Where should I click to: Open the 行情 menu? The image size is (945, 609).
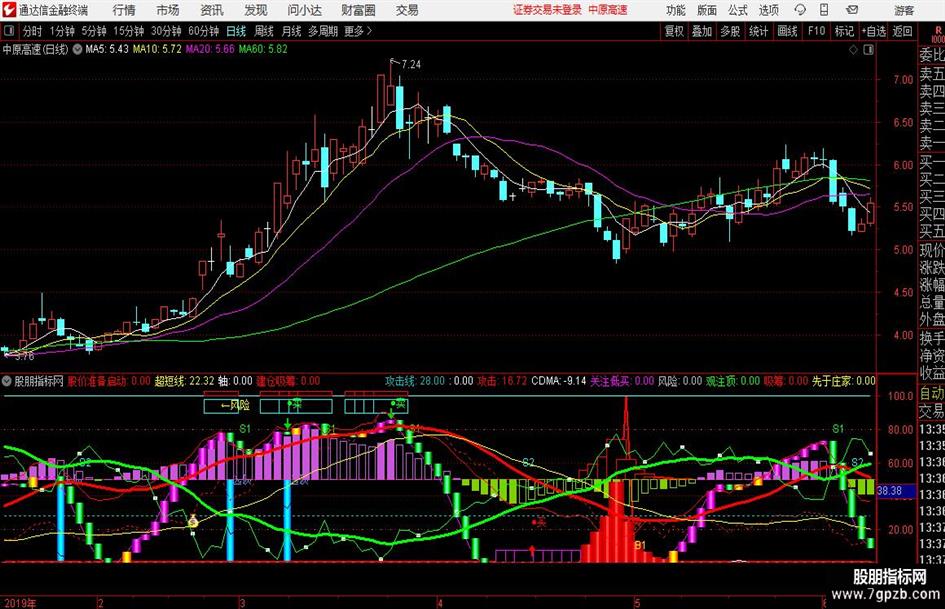coord(124,10)
